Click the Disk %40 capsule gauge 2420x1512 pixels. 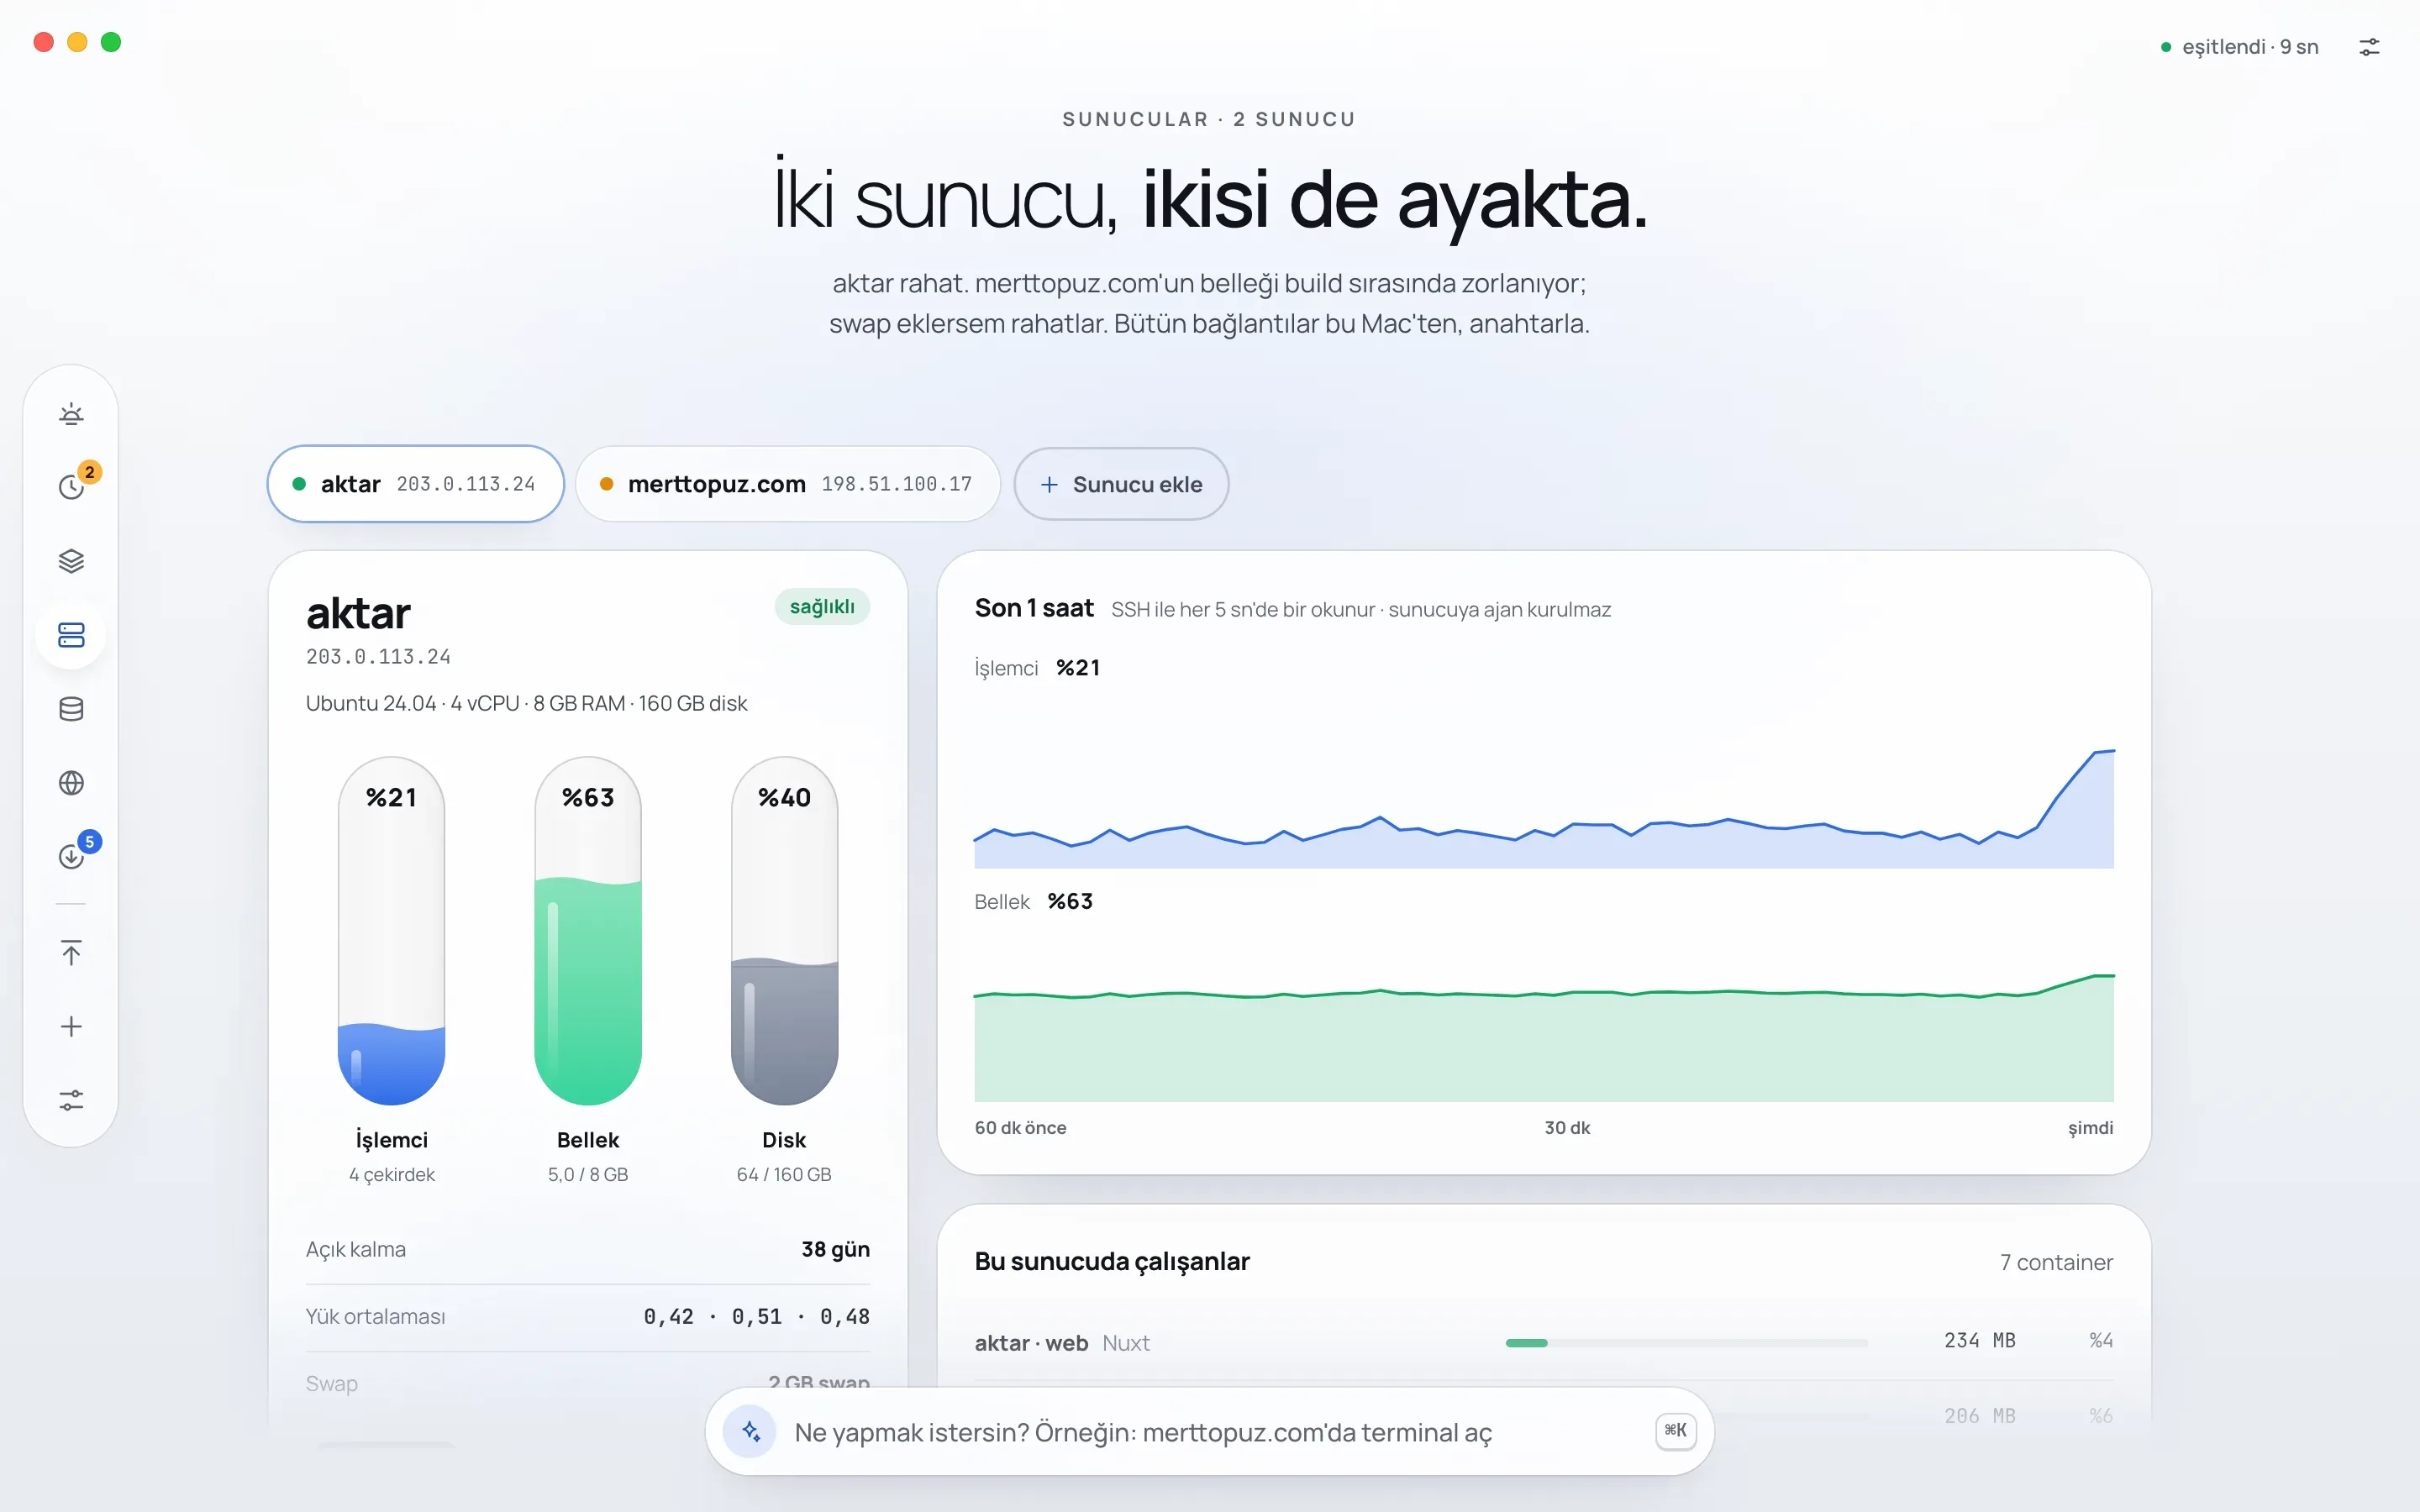pyautogui.click(x=784, y=930)
